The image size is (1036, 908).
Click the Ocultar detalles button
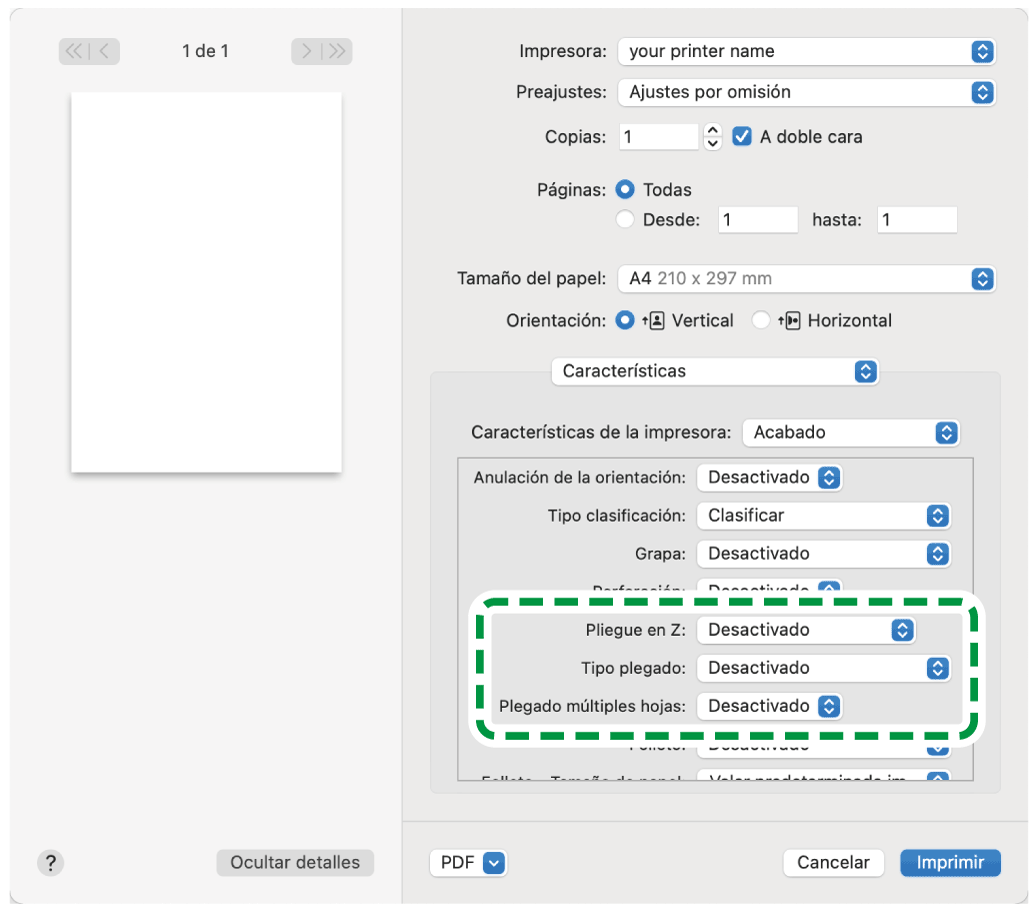(295, 863)
